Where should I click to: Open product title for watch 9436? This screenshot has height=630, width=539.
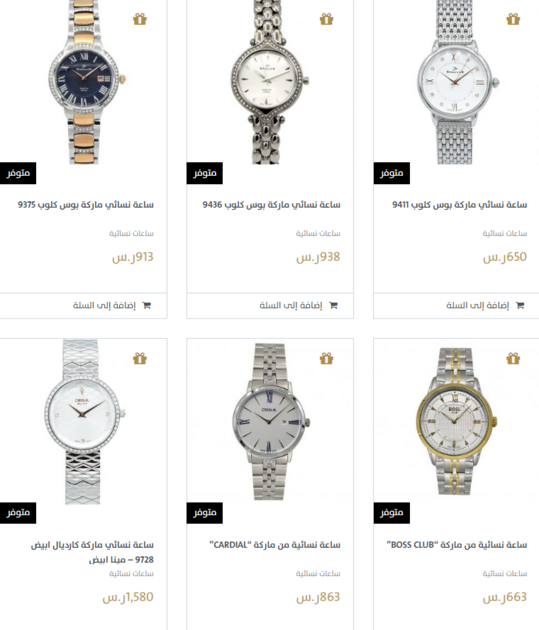pyautogui.click(x=272, y=205)
